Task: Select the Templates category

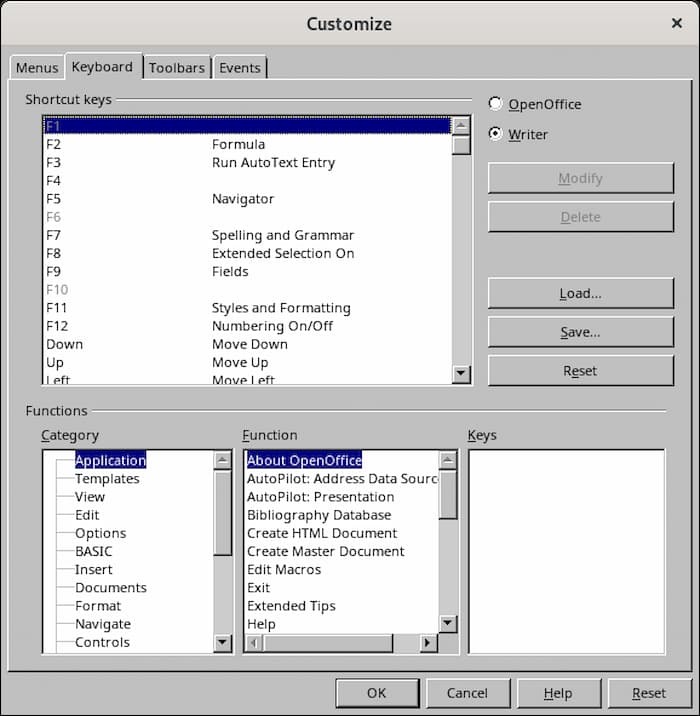Action: point(107,479)
